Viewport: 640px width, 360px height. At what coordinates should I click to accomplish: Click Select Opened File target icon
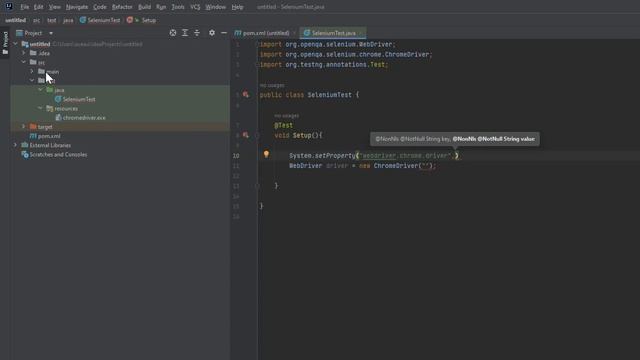(x=173, y=33)
